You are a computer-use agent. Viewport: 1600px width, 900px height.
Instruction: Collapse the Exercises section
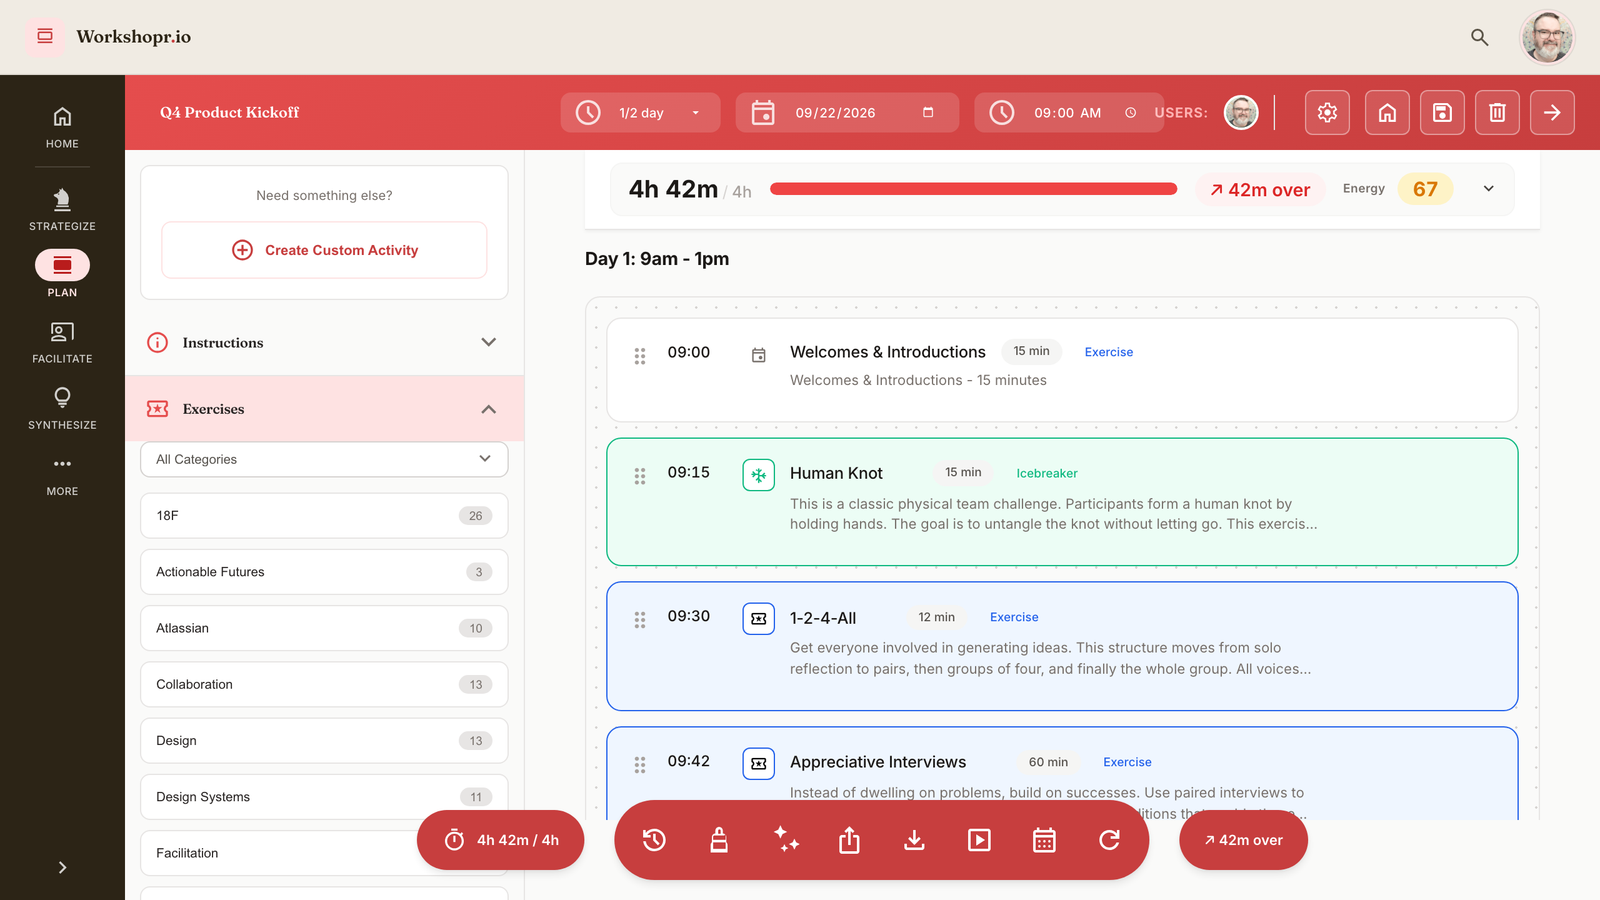[x=324, y=409]
